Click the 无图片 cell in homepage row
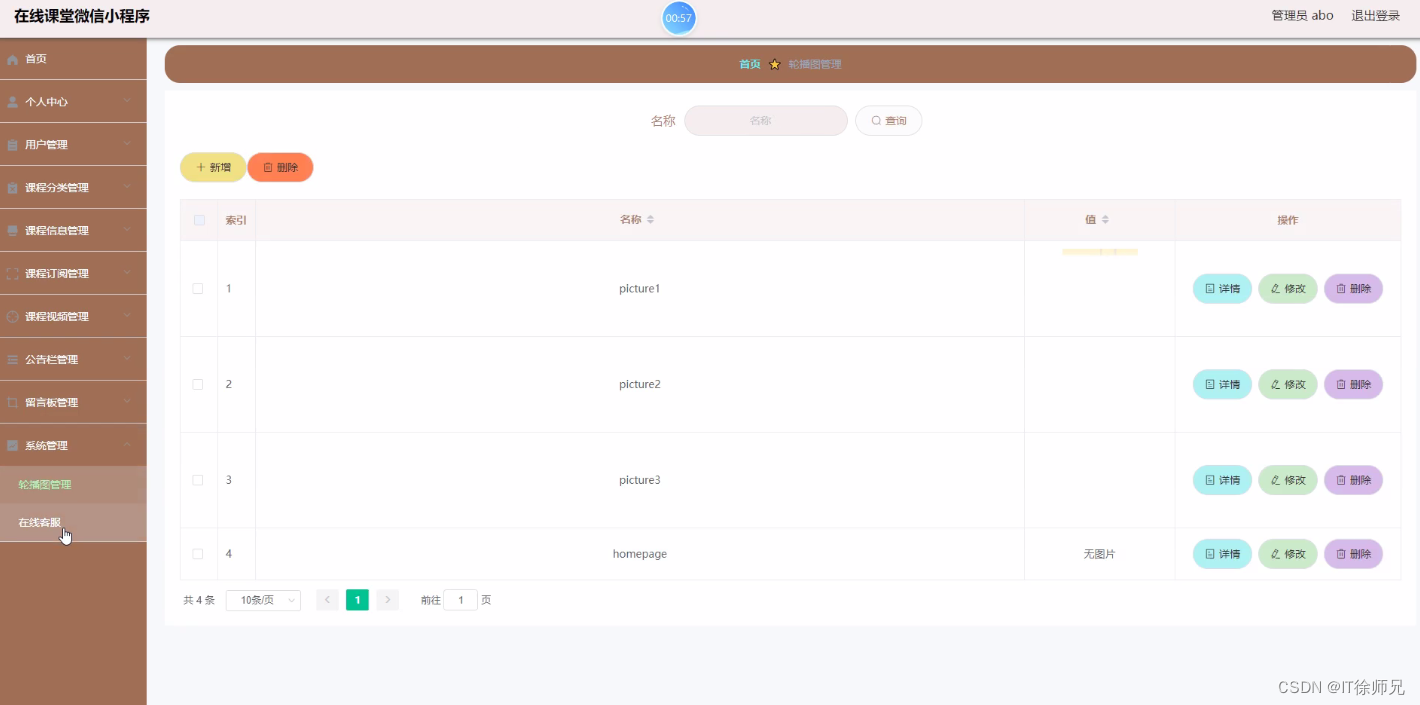 point(1099,554)
